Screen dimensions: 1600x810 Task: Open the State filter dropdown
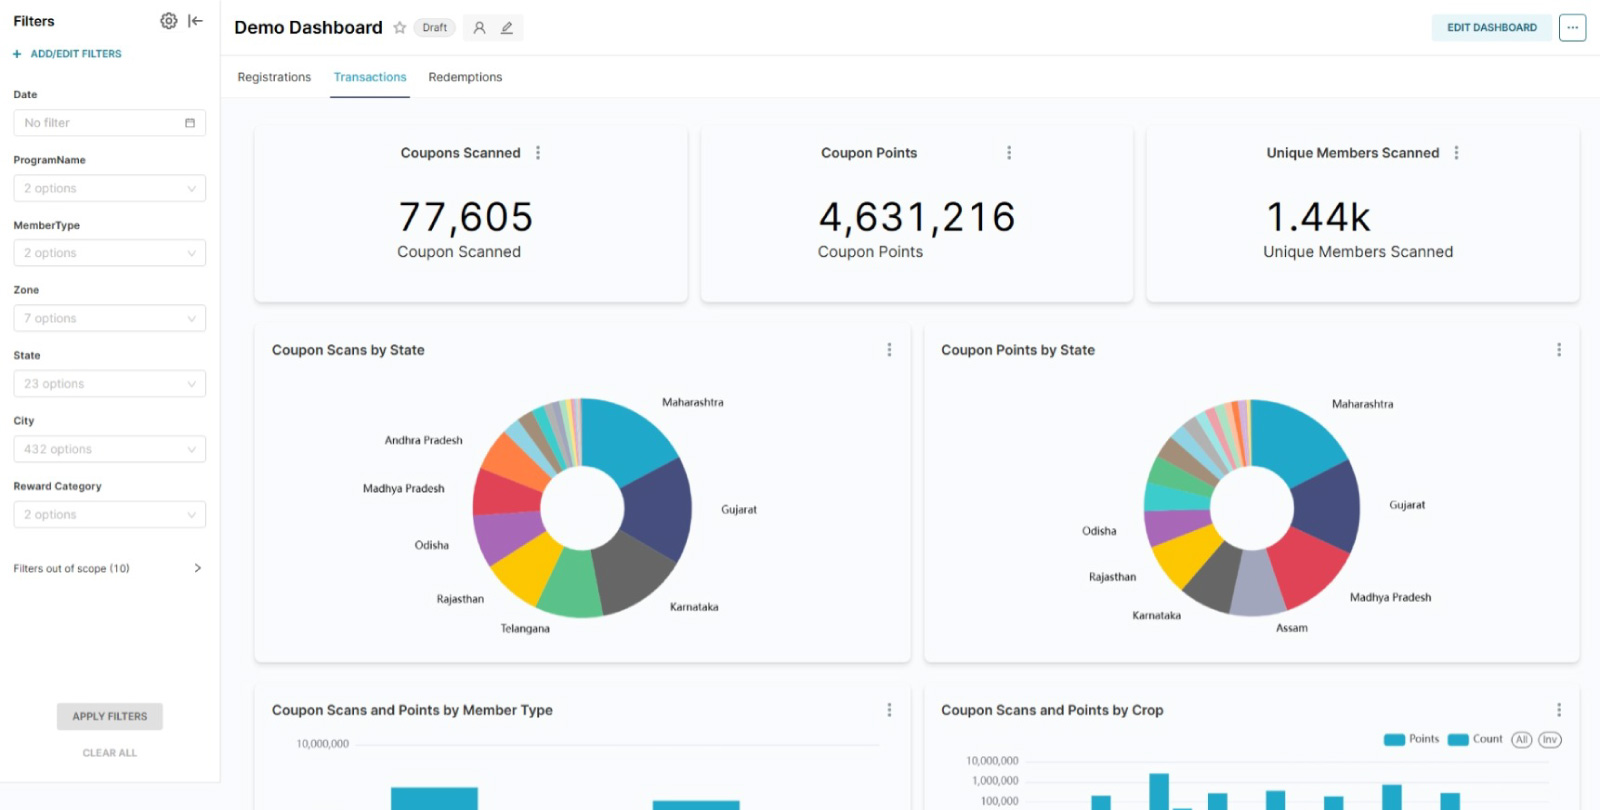(x=109, y=384)
